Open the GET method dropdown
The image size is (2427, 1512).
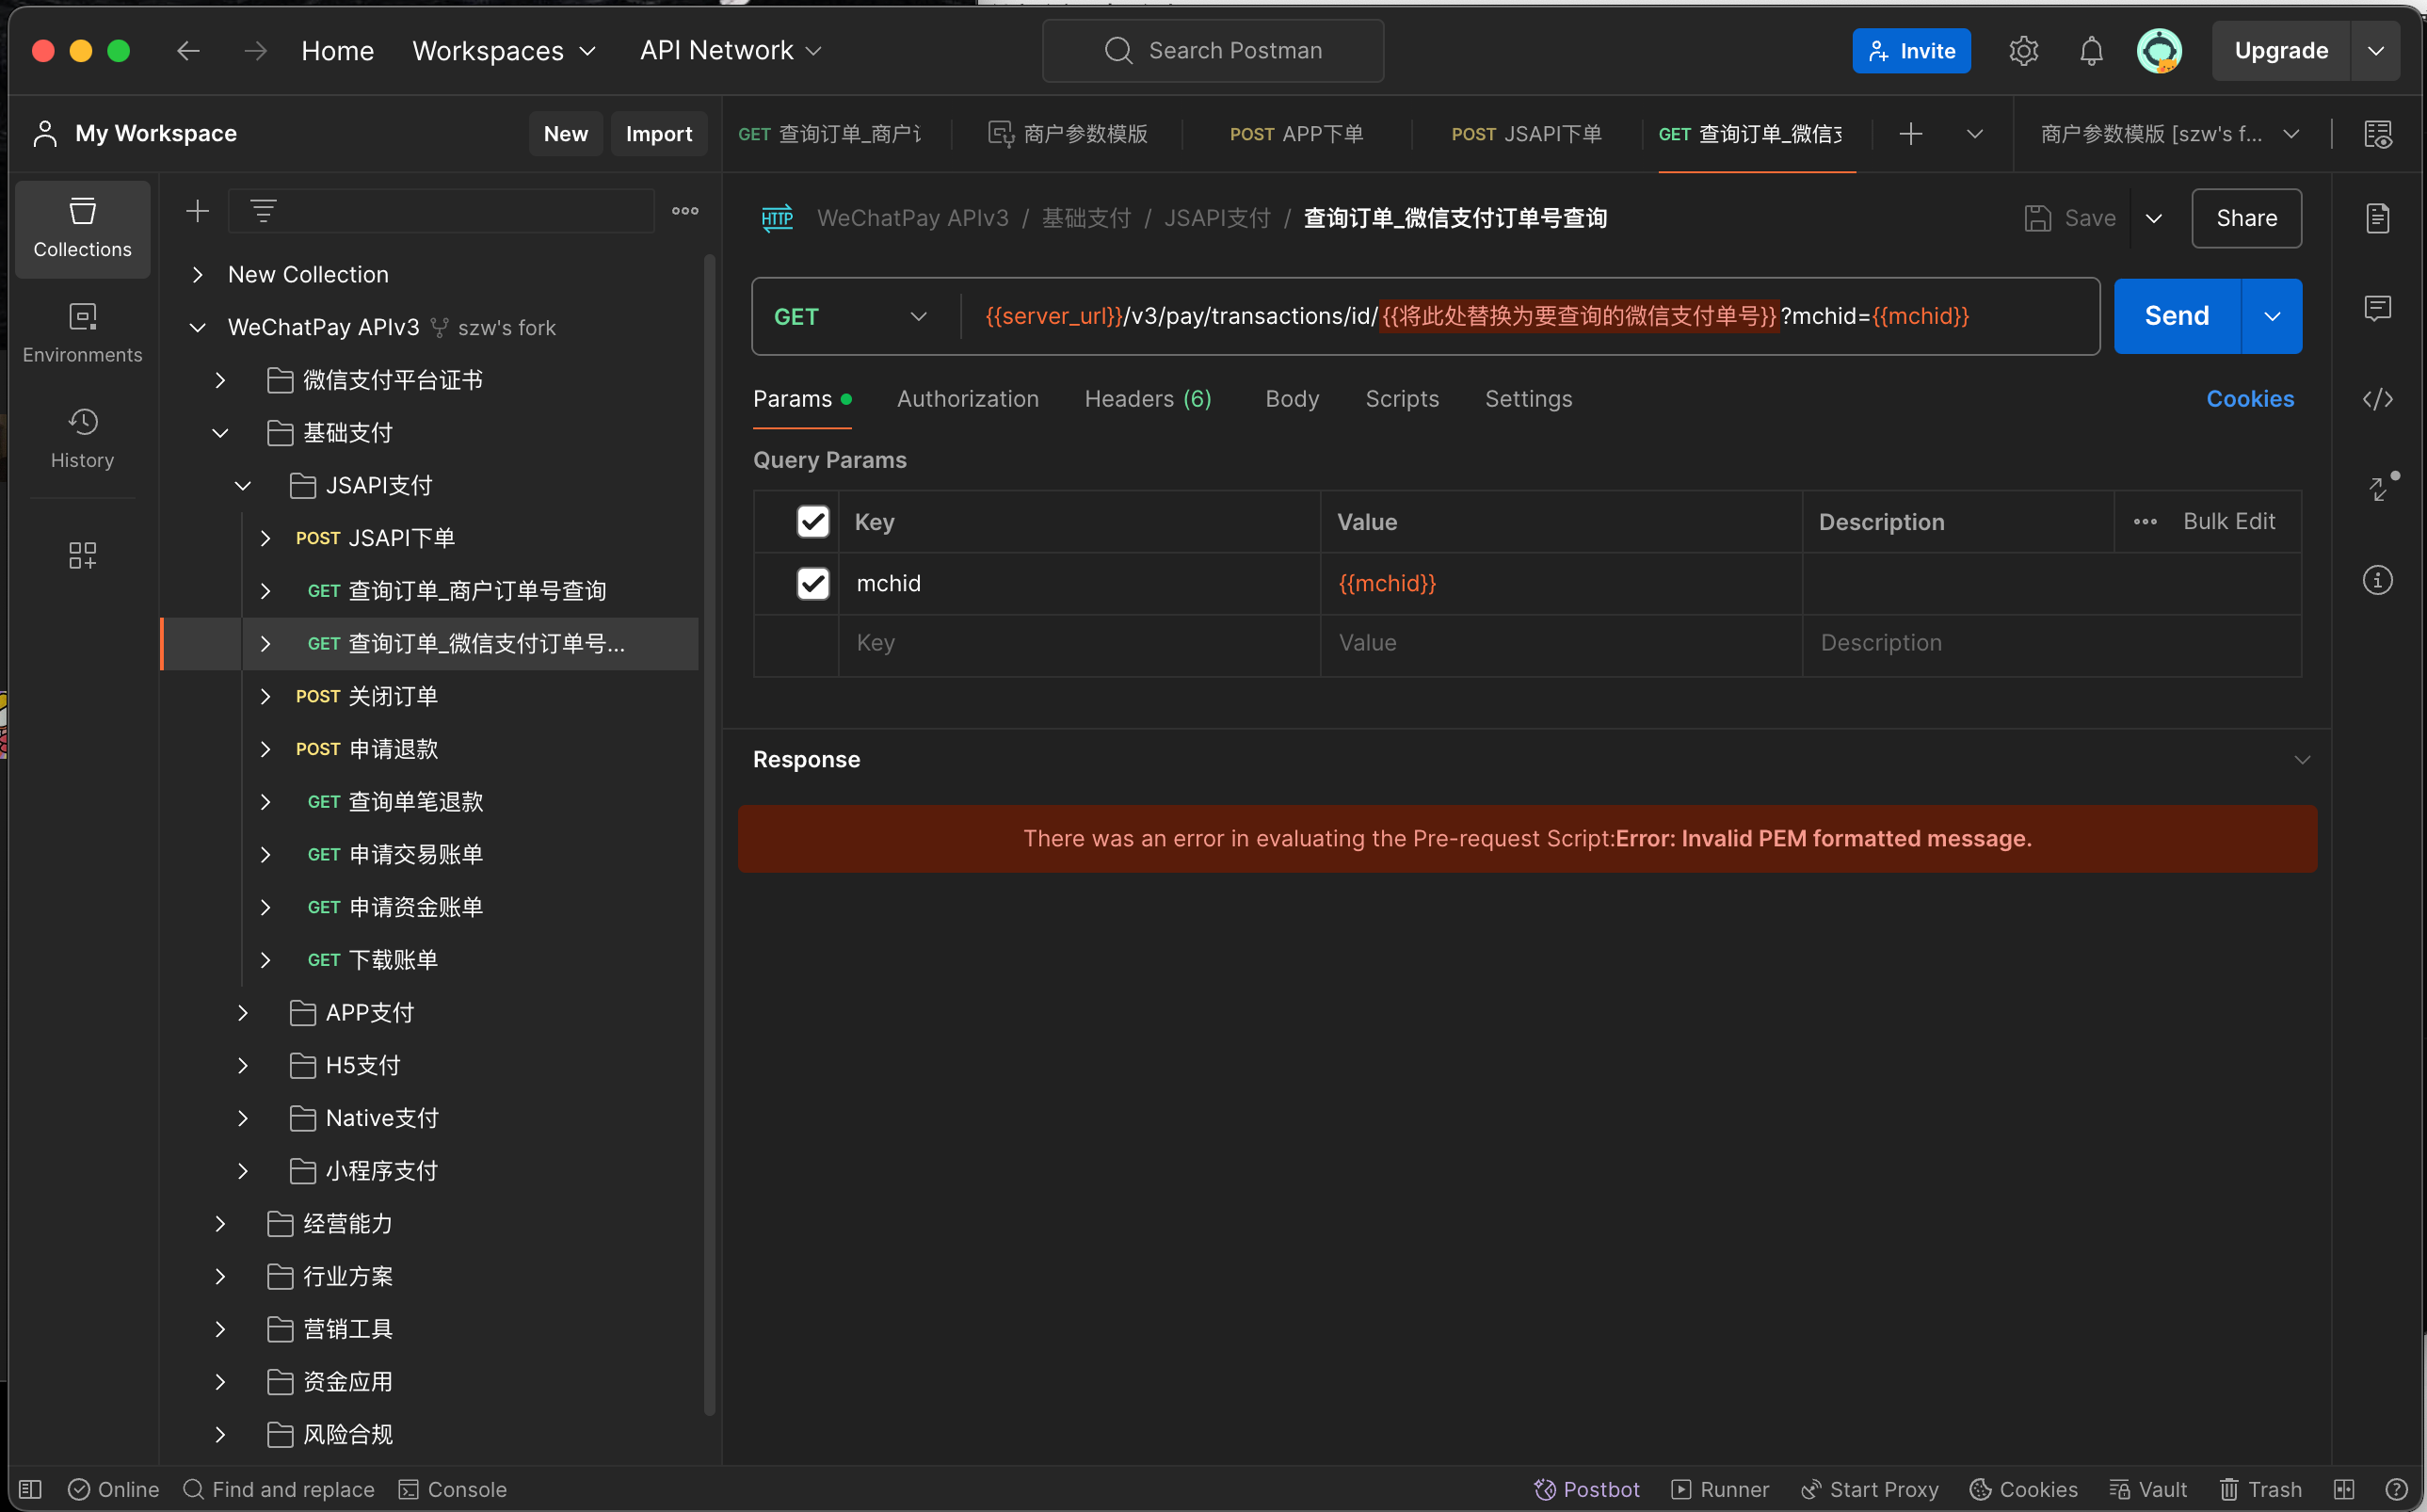[x=851, y=317]
